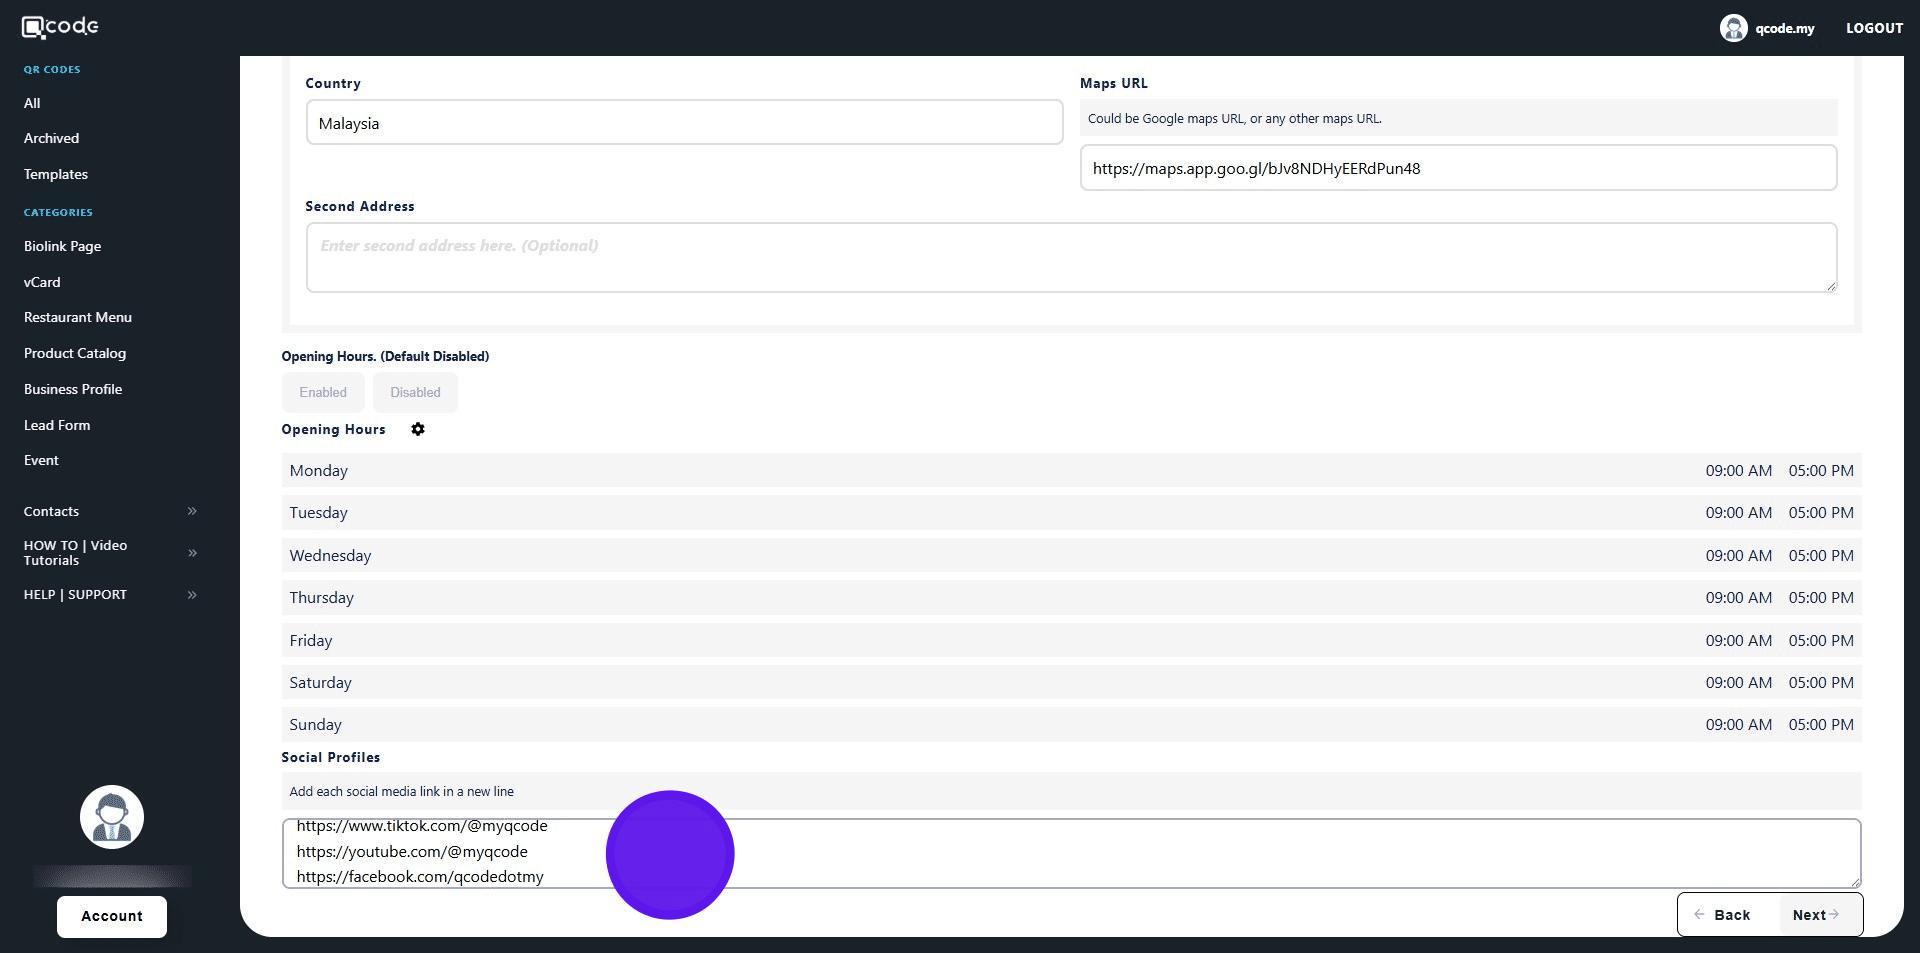The image size is (1920, 953).
Task: Click the youtube.com/@myqcode link line
Action: click(x=412, y=851)
